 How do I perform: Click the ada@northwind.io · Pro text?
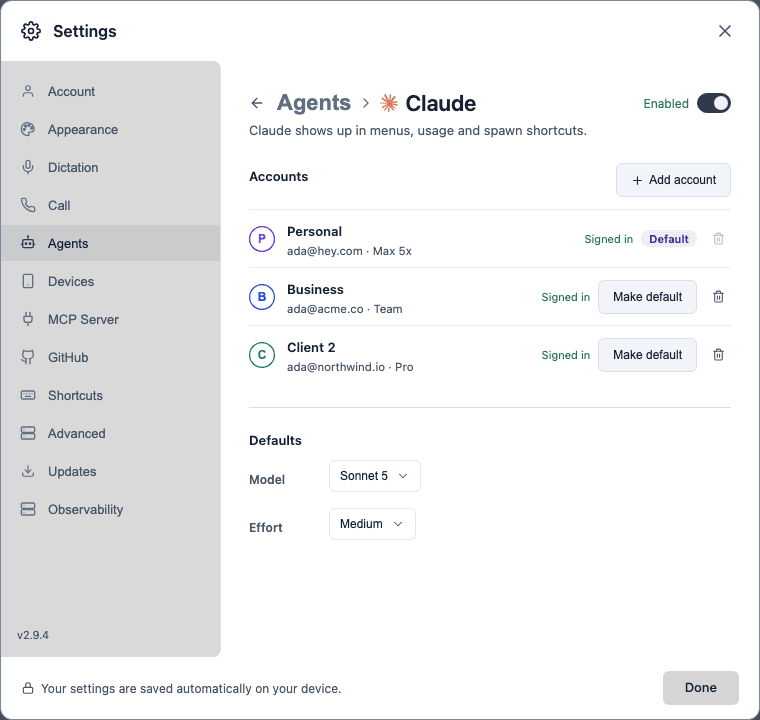(x=350, y=367)
